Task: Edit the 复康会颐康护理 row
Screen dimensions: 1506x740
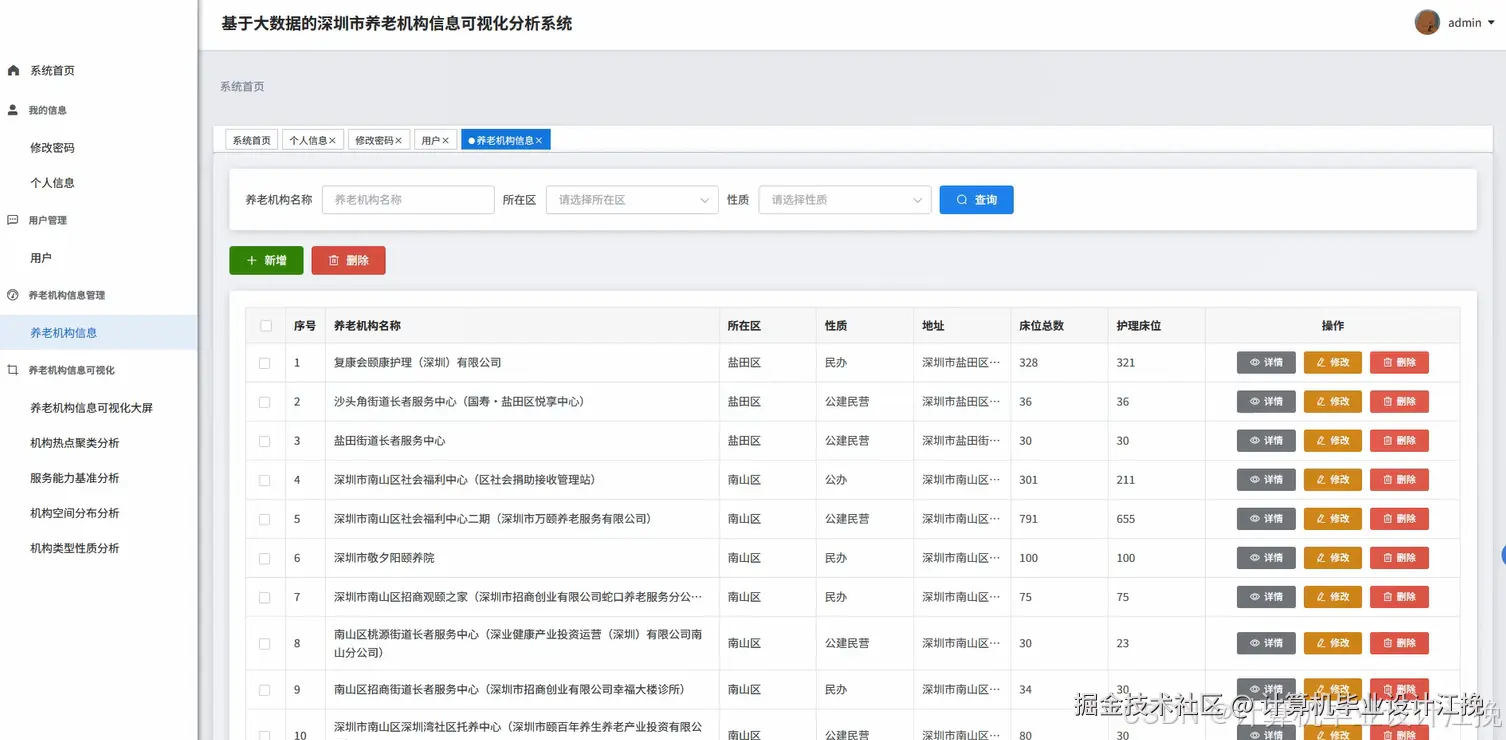Action: click(1333, 363)
